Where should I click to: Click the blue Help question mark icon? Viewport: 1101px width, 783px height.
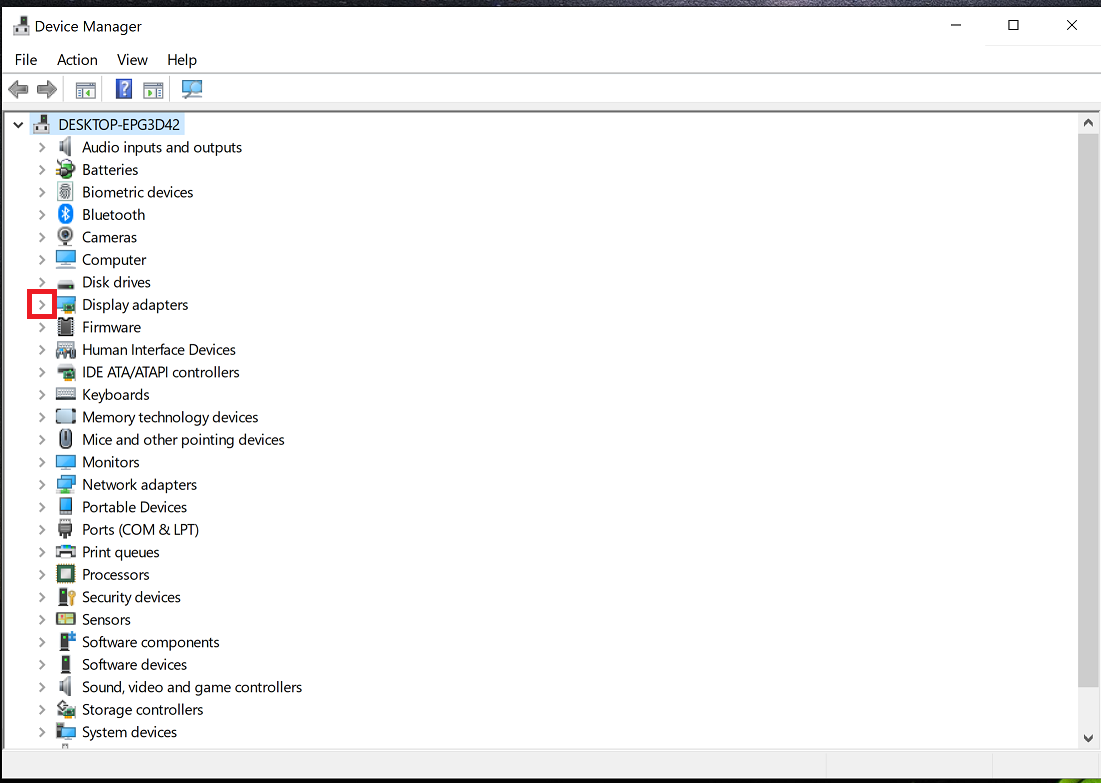click(x=124, y=90)
